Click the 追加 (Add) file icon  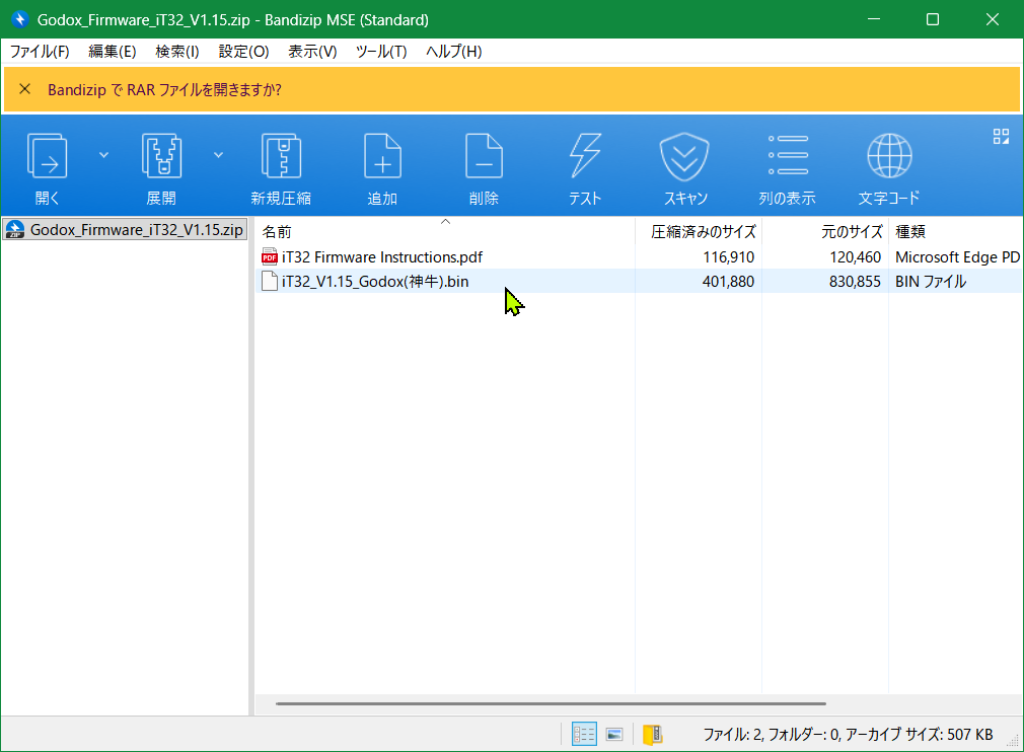[382, 157]
